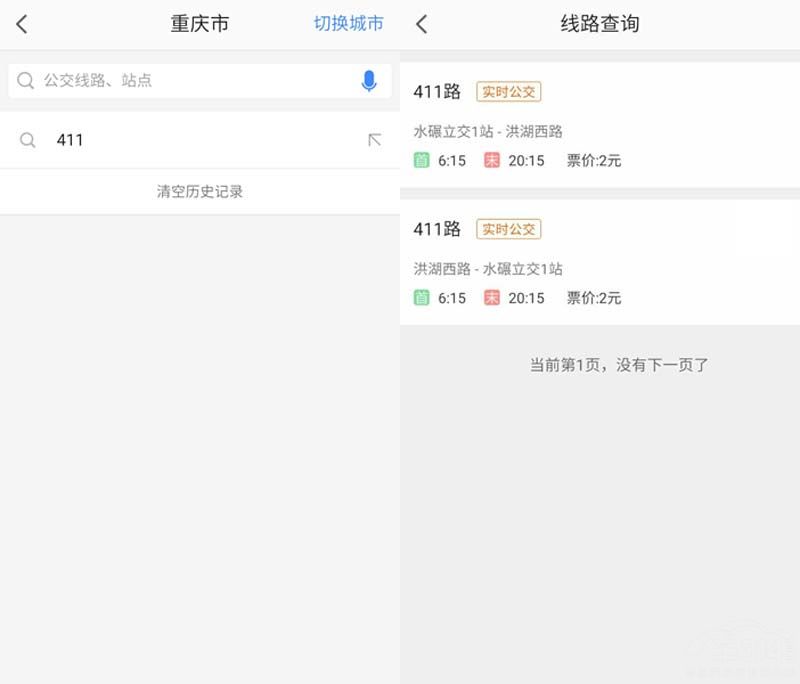The image size is (800, 684).
Task: Open the route 洪湖西路 - 水碾立交1站
Action: tap(488, 269)
